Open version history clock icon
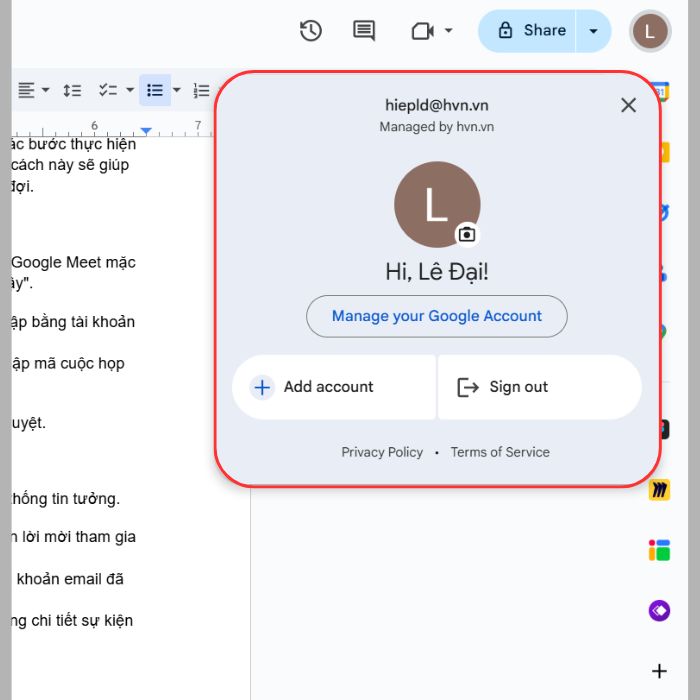Image resolution: width=700 pixels, height=700 pixels. pyautogui.click(x=310, y=31)
